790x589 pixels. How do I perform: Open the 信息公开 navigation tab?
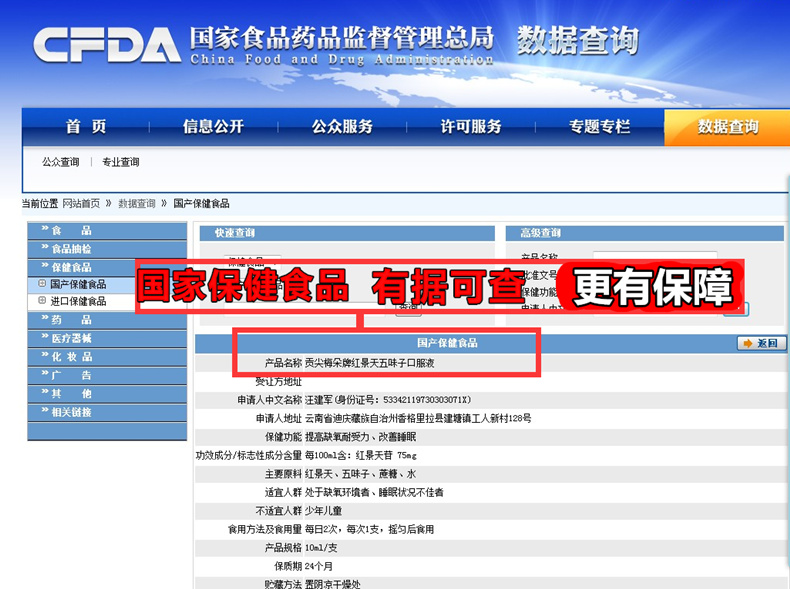click(x=213, y=127)
